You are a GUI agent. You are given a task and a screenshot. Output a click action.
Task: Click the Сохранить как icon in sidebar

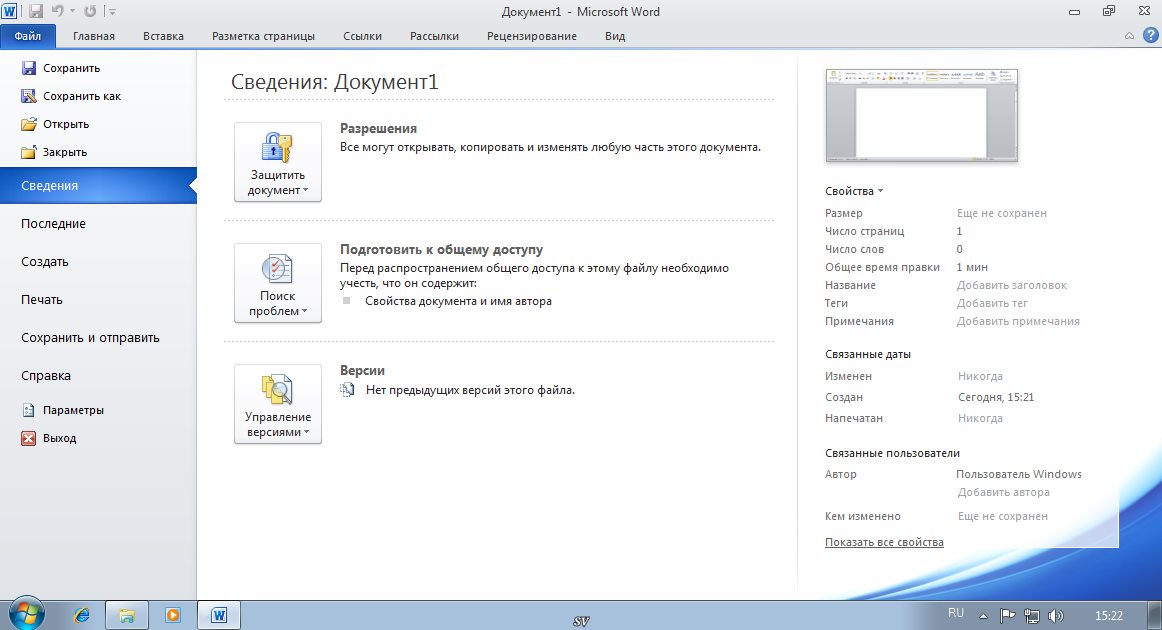[x=29, y=96]
